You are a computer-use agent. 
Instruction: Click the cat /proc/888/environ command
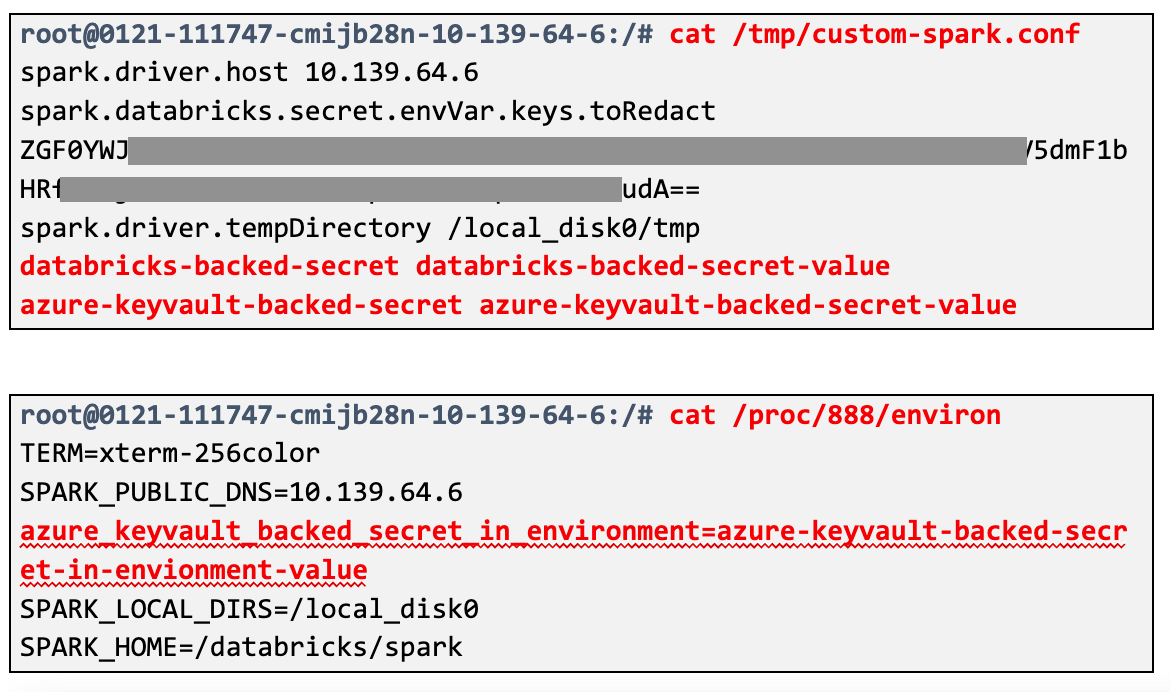[x=835, y=415]
